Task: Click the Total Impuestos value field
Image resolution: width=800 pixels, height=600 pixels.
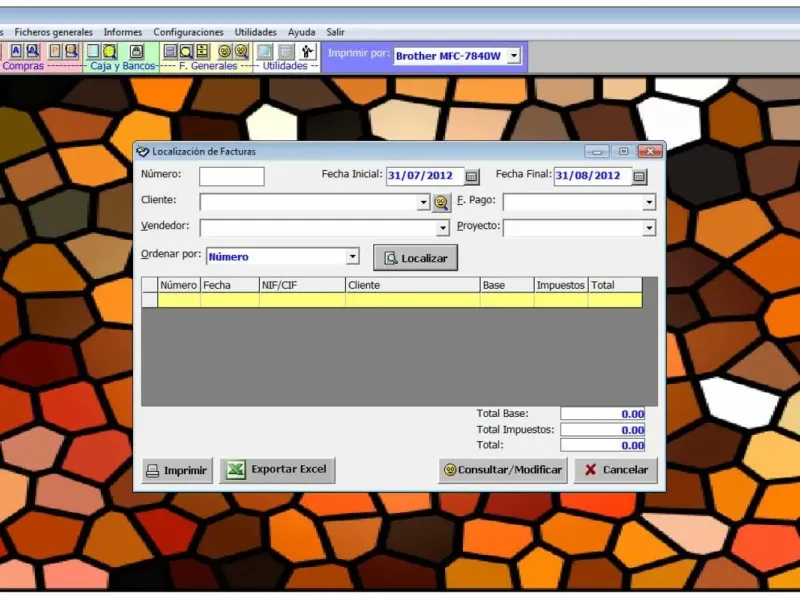Action: (x=603, y=430)
